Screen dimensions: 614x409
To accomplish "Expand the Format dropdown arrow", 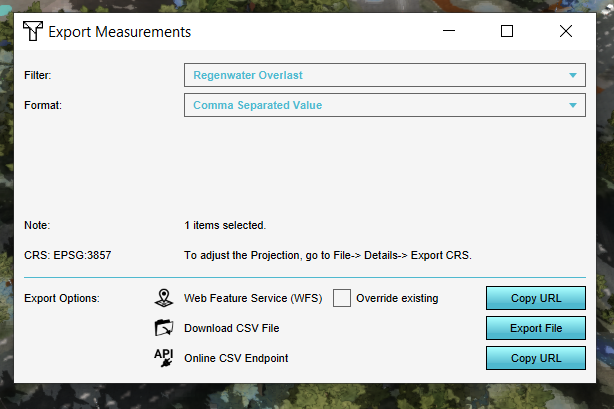I will (x=573, y=105).
